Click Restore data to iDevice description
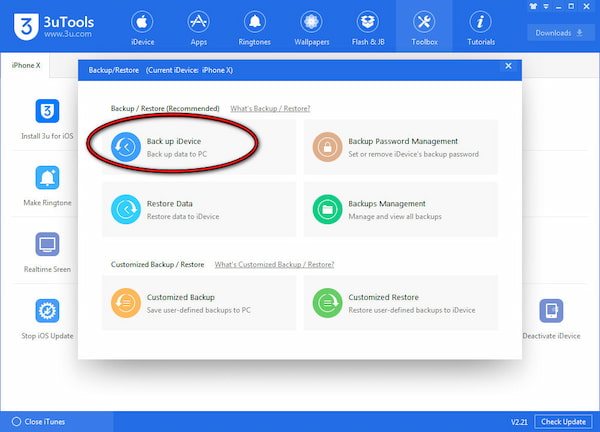 pyautogui.click(x=183, y=217)
